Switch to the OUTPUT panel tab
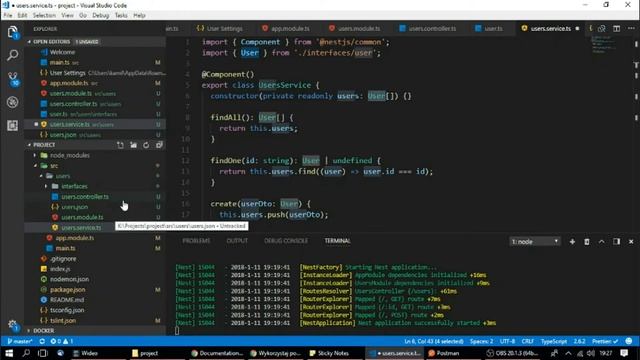Viewport: 640px width, 360px height. 237,241
